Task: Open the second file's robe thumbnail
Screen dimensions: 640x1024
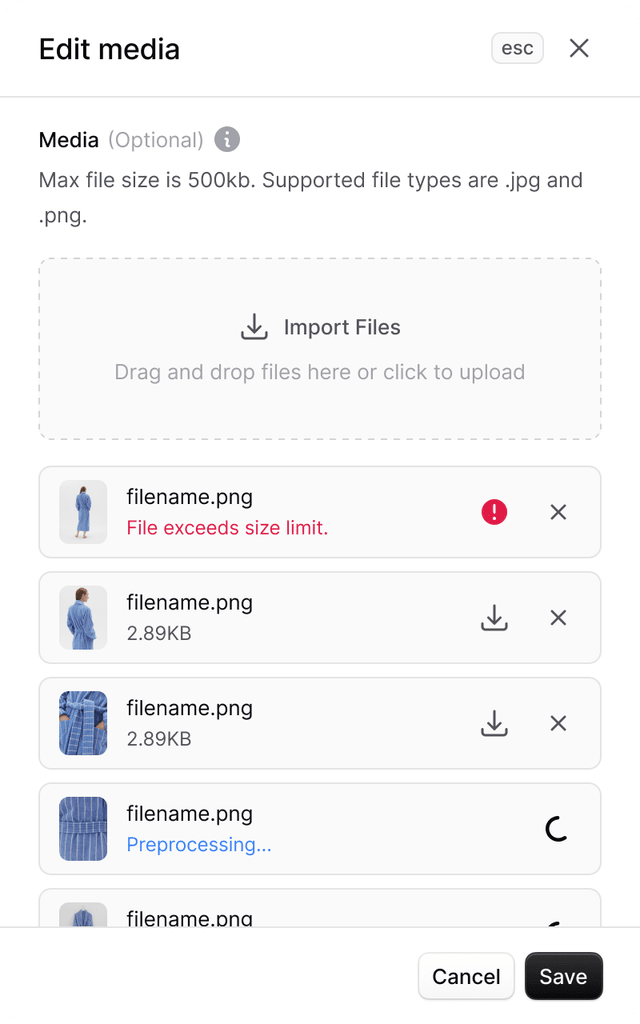Action: pos(83,618)
